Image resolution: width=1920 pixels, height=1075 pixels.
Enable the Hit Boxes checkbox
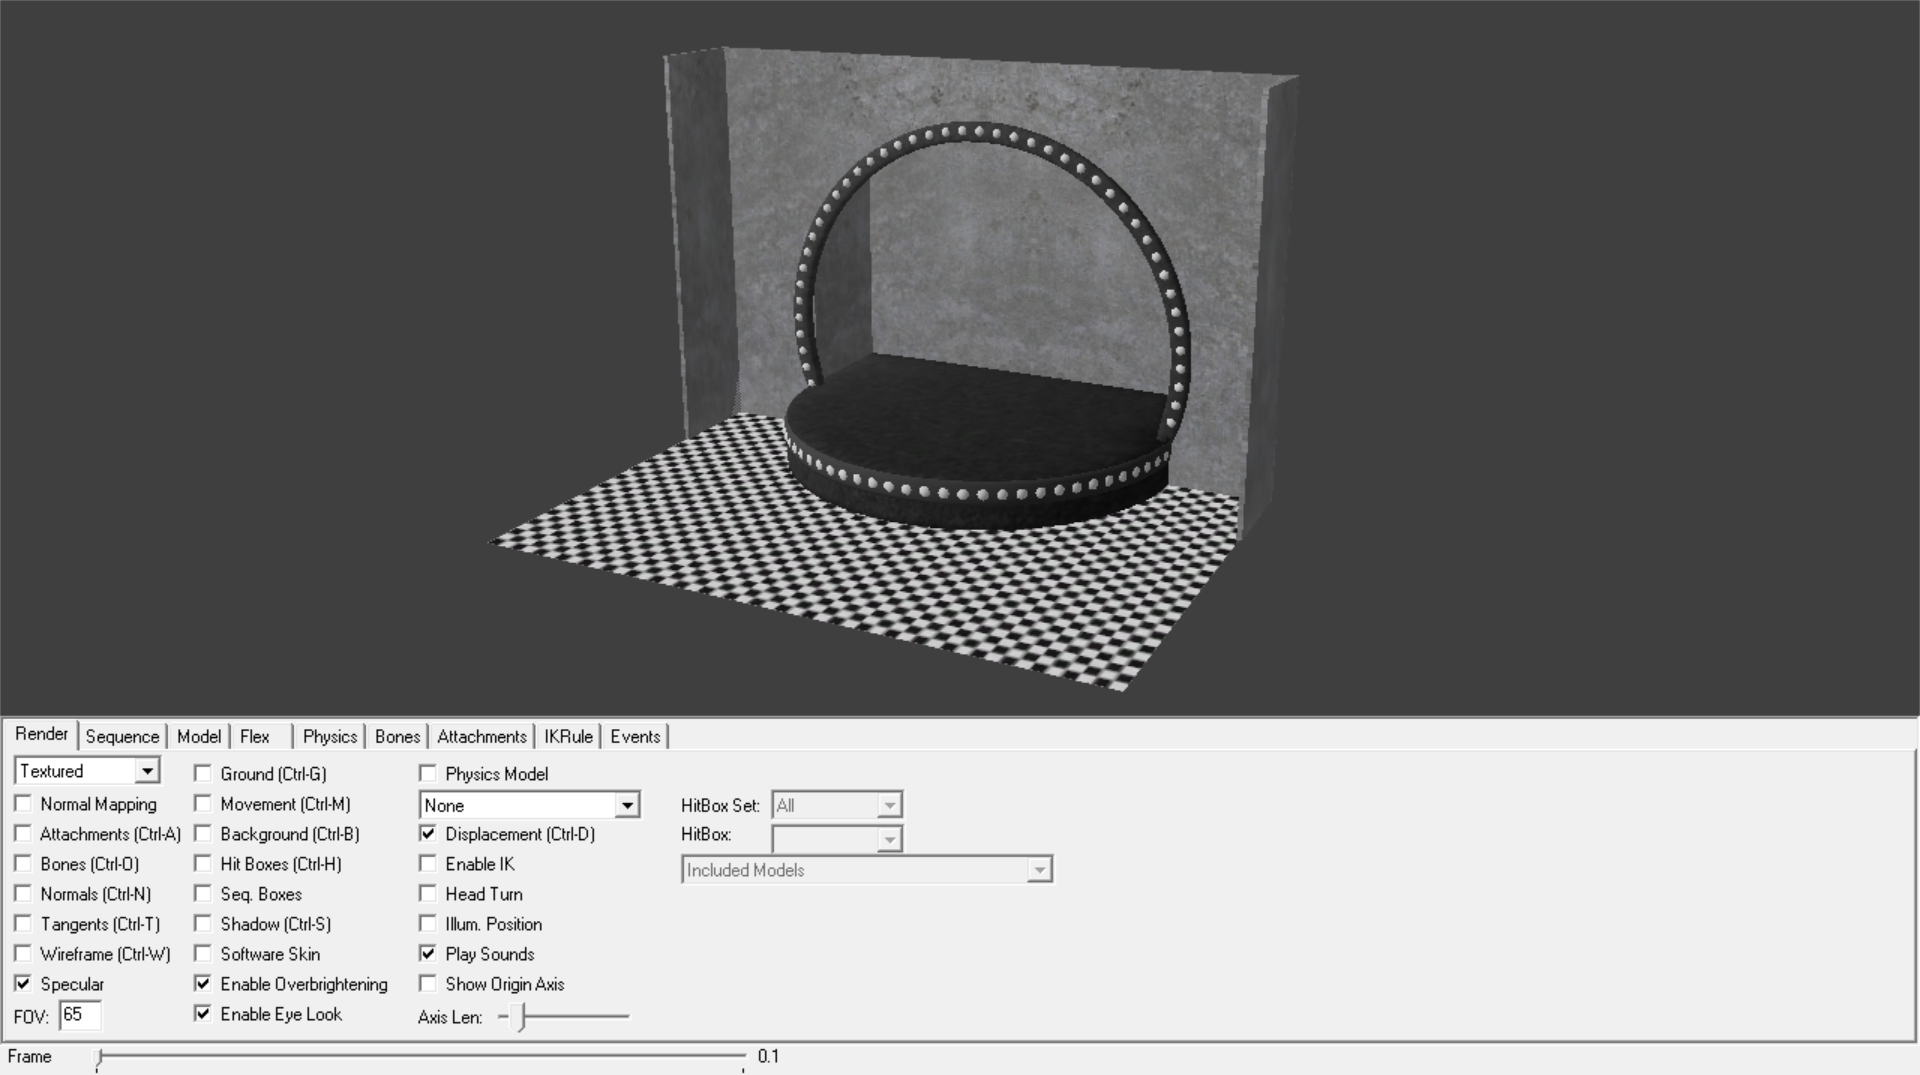203,863
